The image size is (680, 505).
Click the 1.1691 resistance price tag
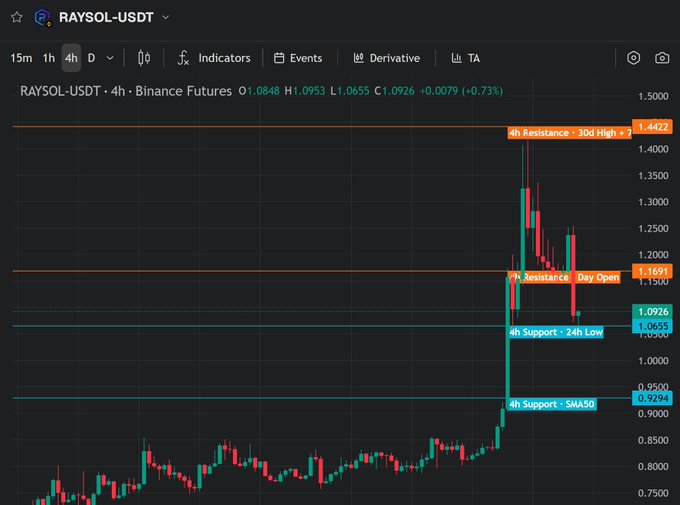pyautogui.click(x=652, y=271)
